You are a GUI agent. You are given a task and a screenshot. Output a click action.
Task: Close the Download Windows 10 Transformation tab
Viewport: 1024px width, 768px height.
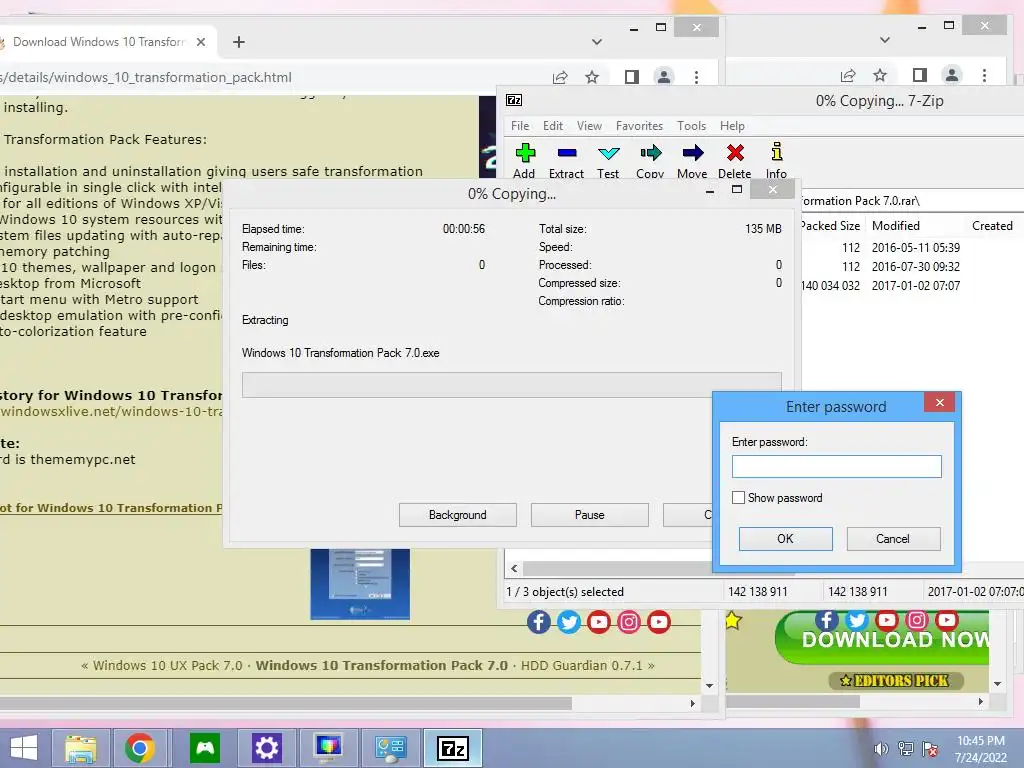point(201,42)
